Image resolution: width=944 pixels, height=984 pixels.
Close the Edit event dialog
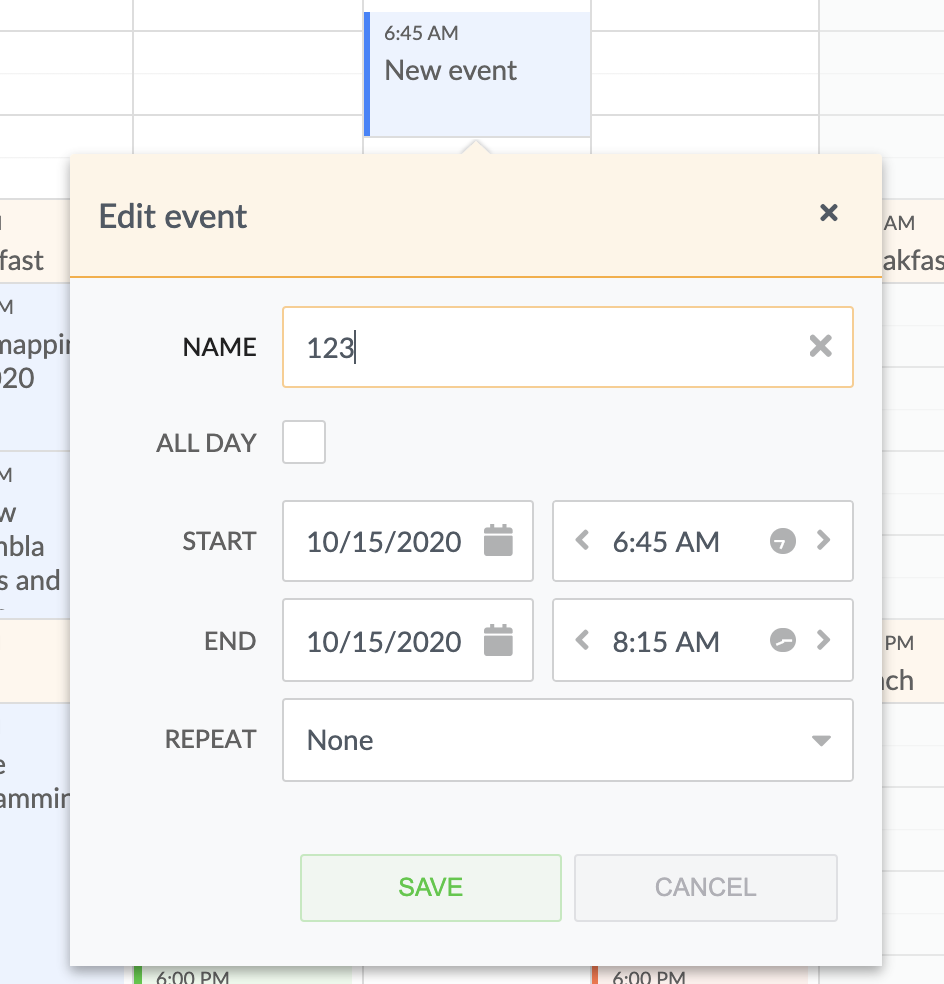pyautogui.click(x=829, y=213)
